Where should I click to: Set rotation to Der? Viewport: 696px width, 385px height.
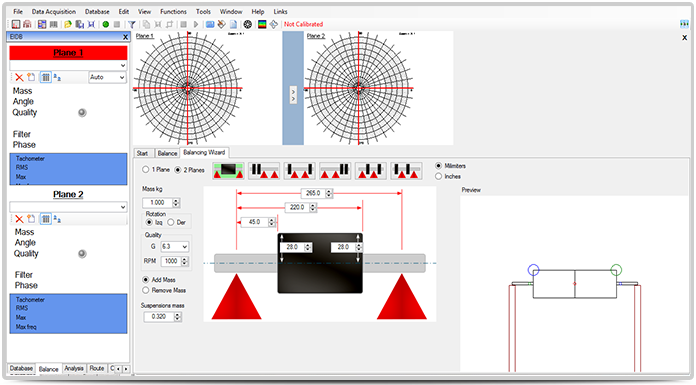click(171, 222)
